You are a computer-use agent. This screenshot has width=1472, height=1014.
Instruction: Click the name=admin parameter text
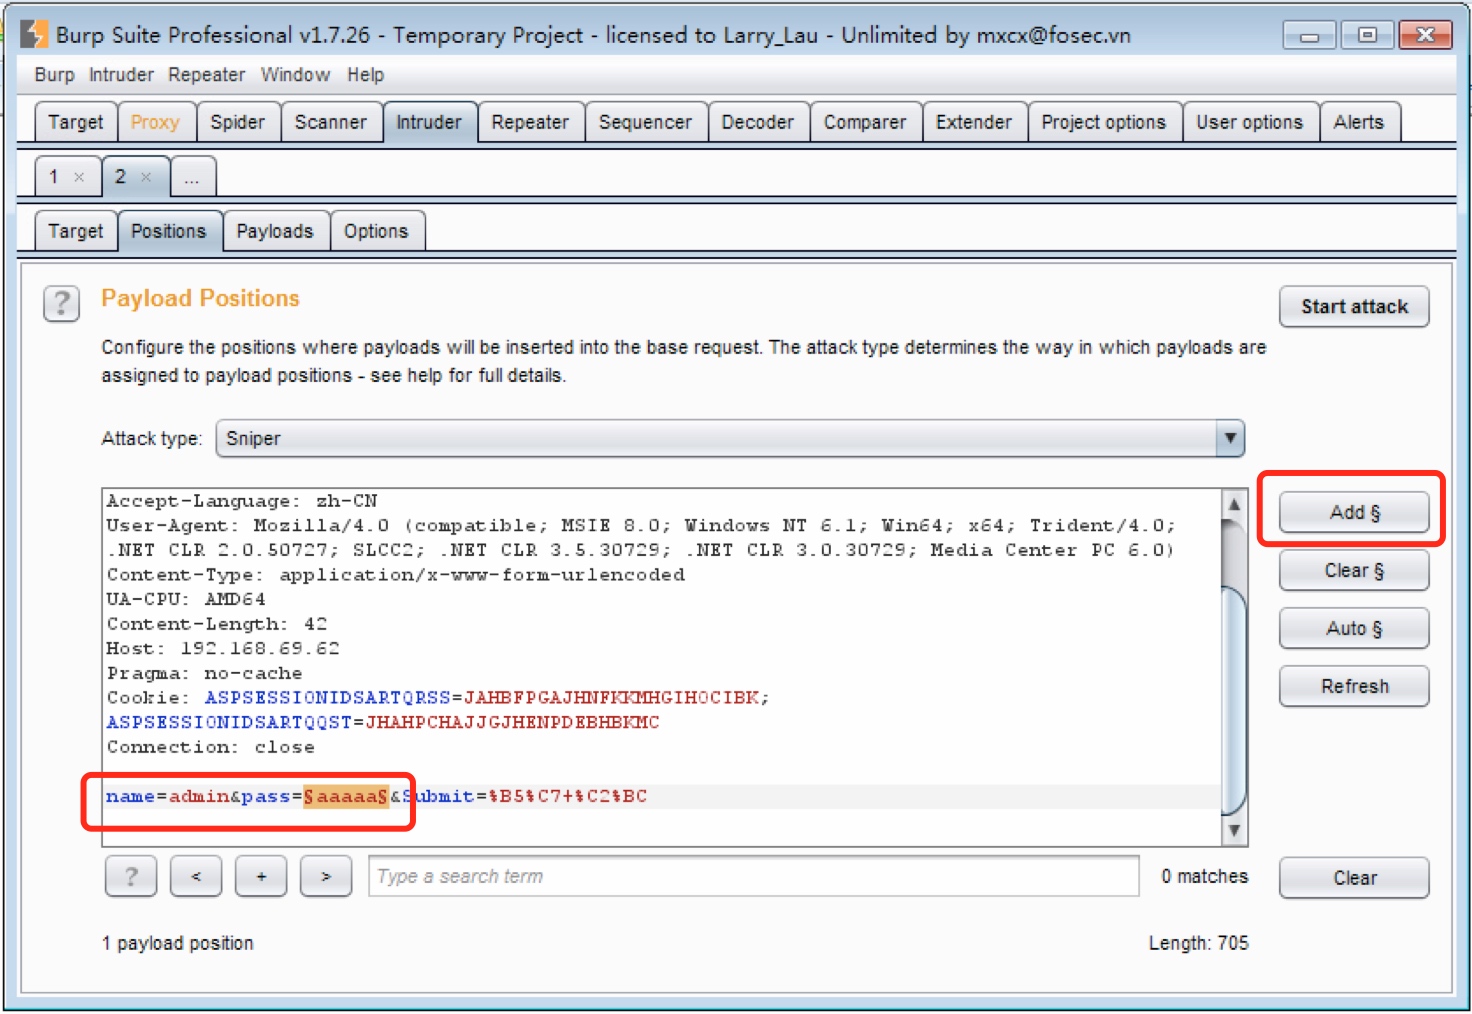(168, 796)
